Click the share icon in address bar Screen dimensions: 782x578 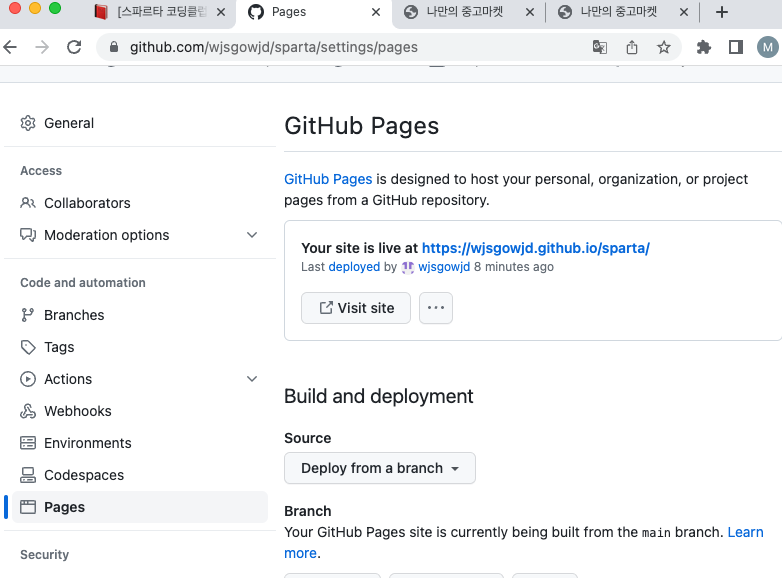coord(632,47)
